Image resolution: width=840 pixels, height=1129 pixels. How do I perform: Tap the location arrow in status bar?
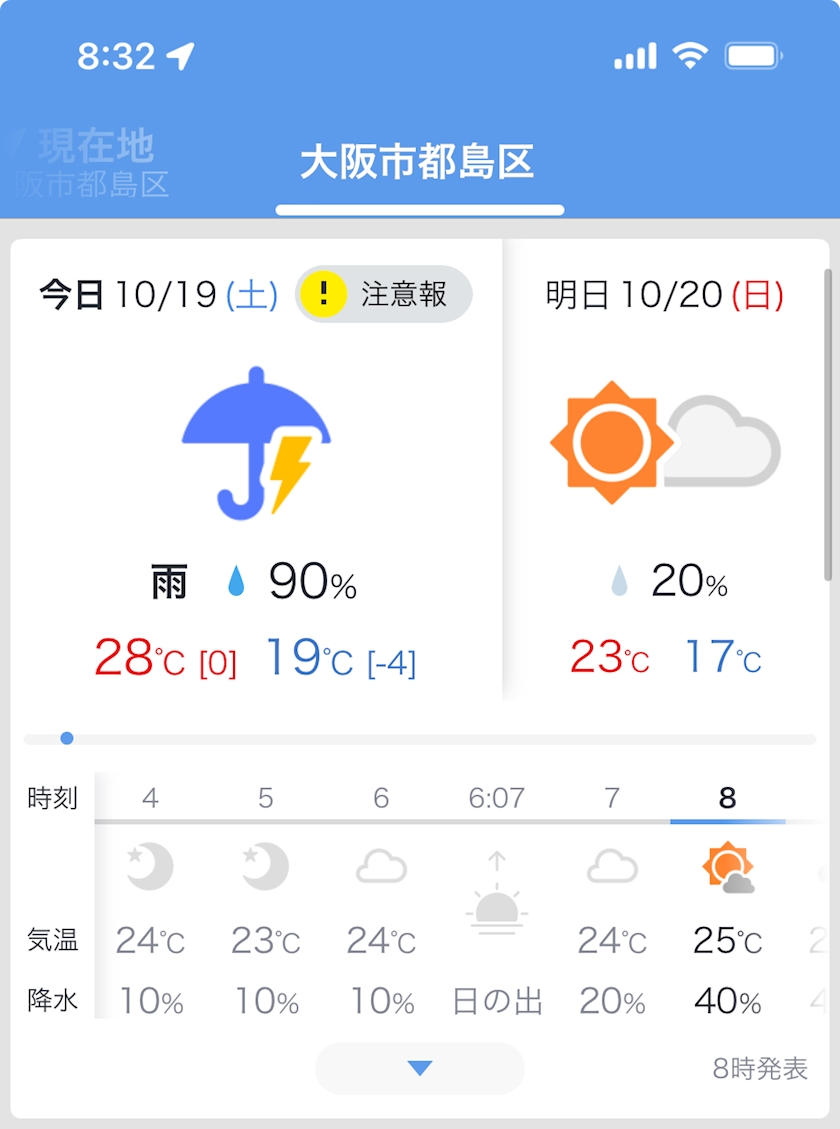180,56
